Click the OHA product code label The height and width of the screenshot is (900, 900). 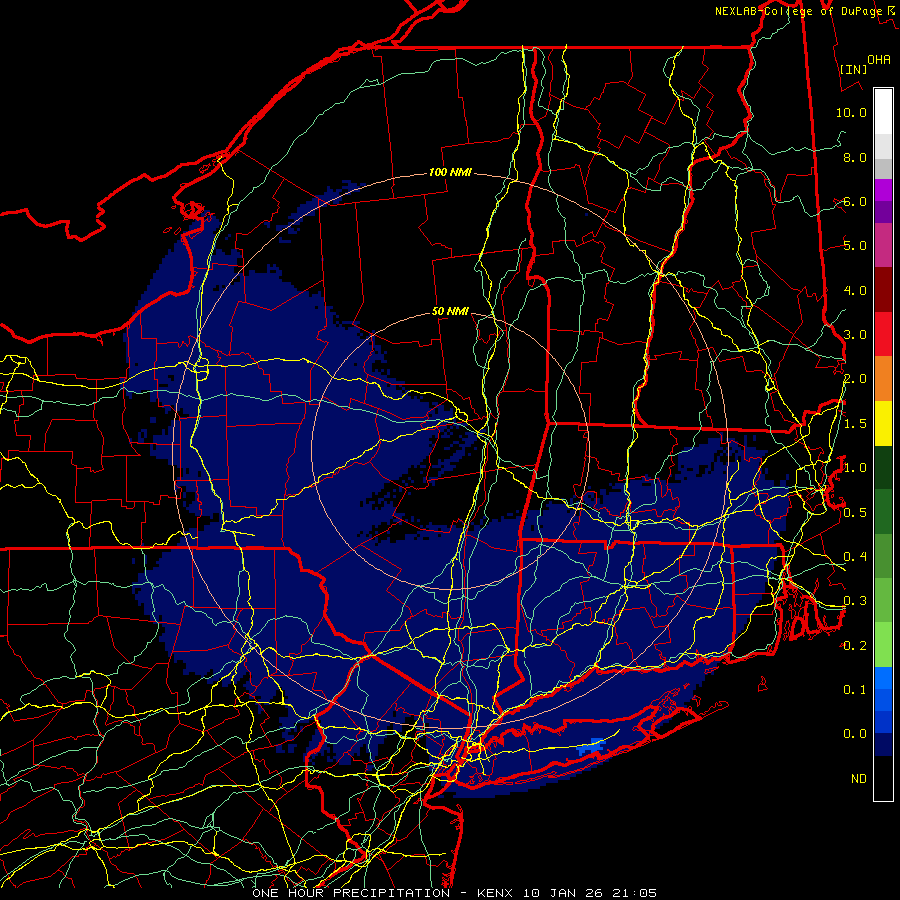pyautogui.click(x=879, y=59)
